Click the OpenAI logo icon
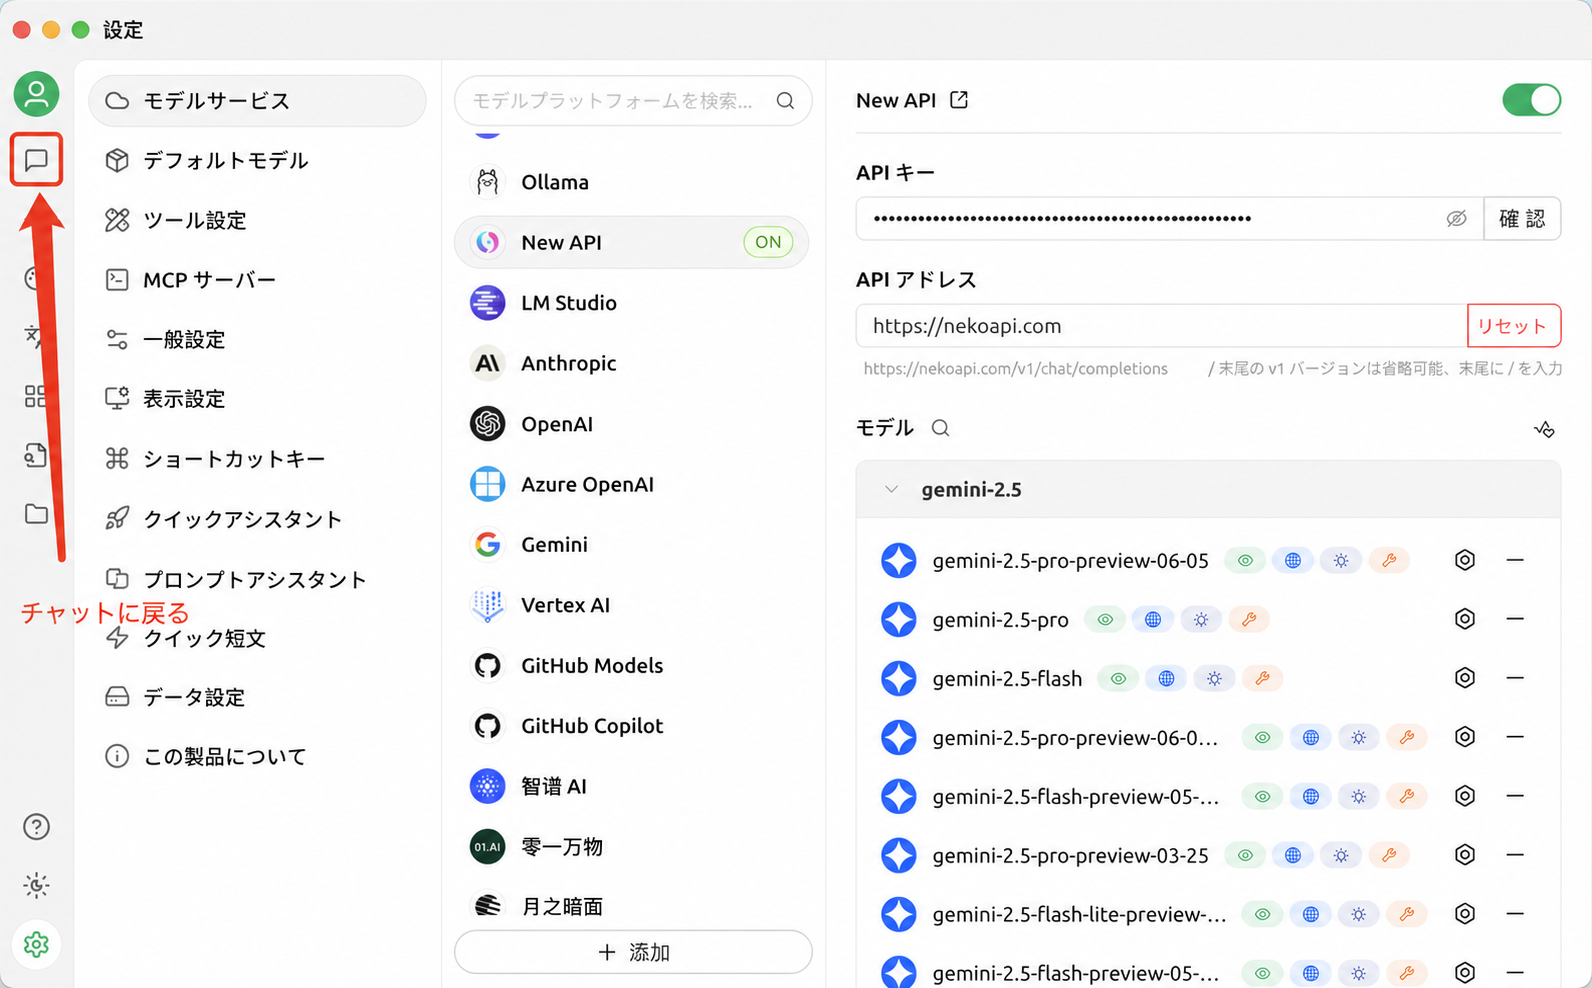The height and width of the screenshot is (988, 1592). (x=488, y=424)
